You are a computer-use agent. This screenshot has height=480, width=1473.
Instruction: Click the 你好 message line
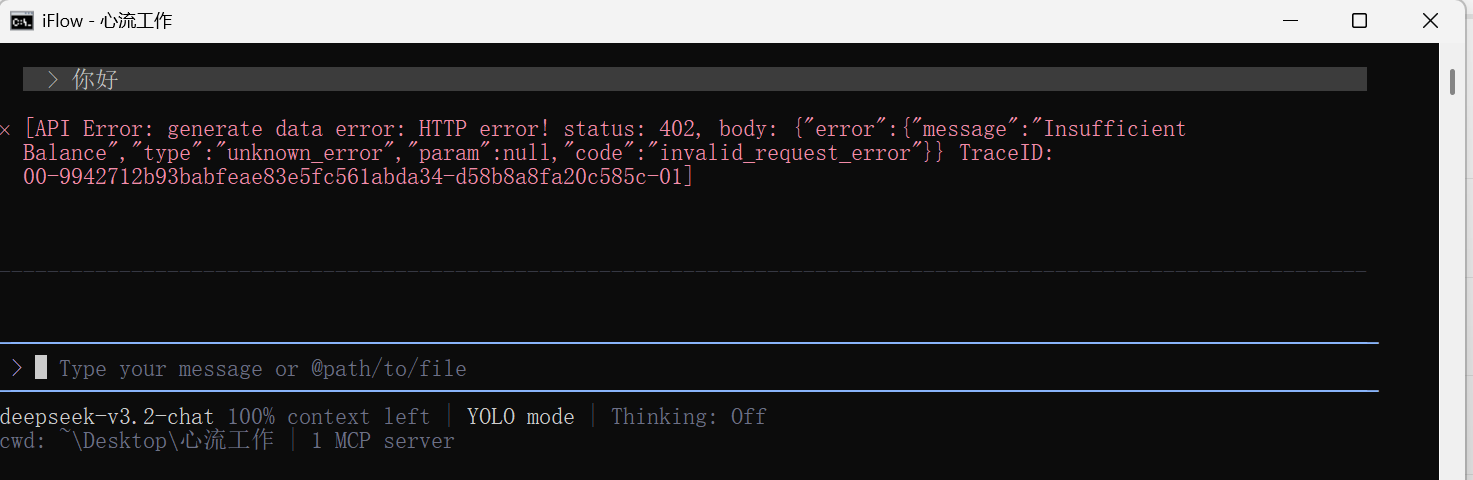tap(95, 79)
